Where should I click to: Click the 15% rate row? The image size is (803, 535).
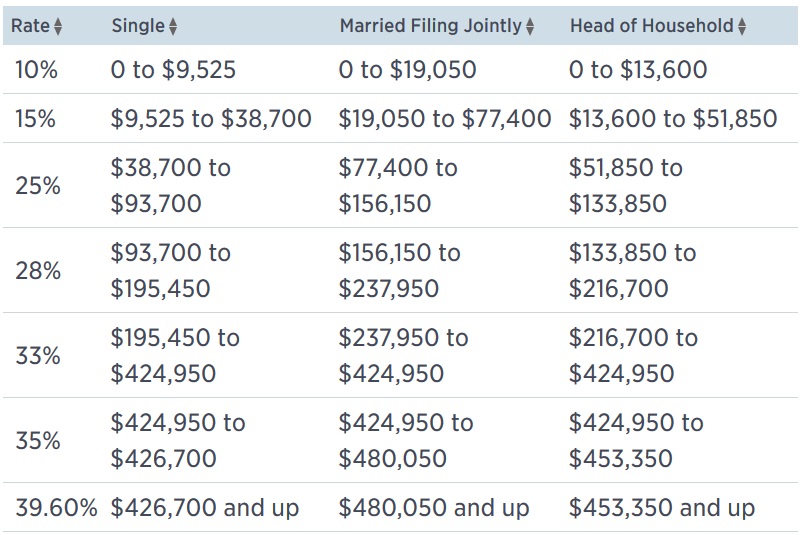click(400, 118)
